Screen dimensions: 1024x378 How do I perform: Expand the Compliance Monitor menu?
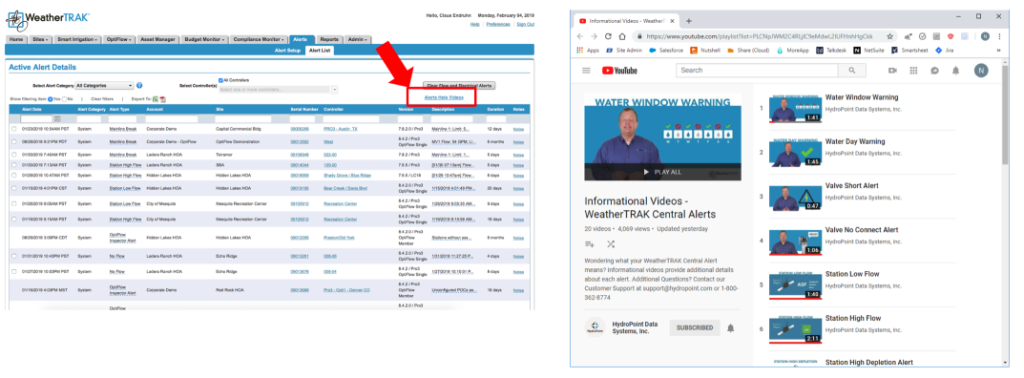click(x=259, y=39)
